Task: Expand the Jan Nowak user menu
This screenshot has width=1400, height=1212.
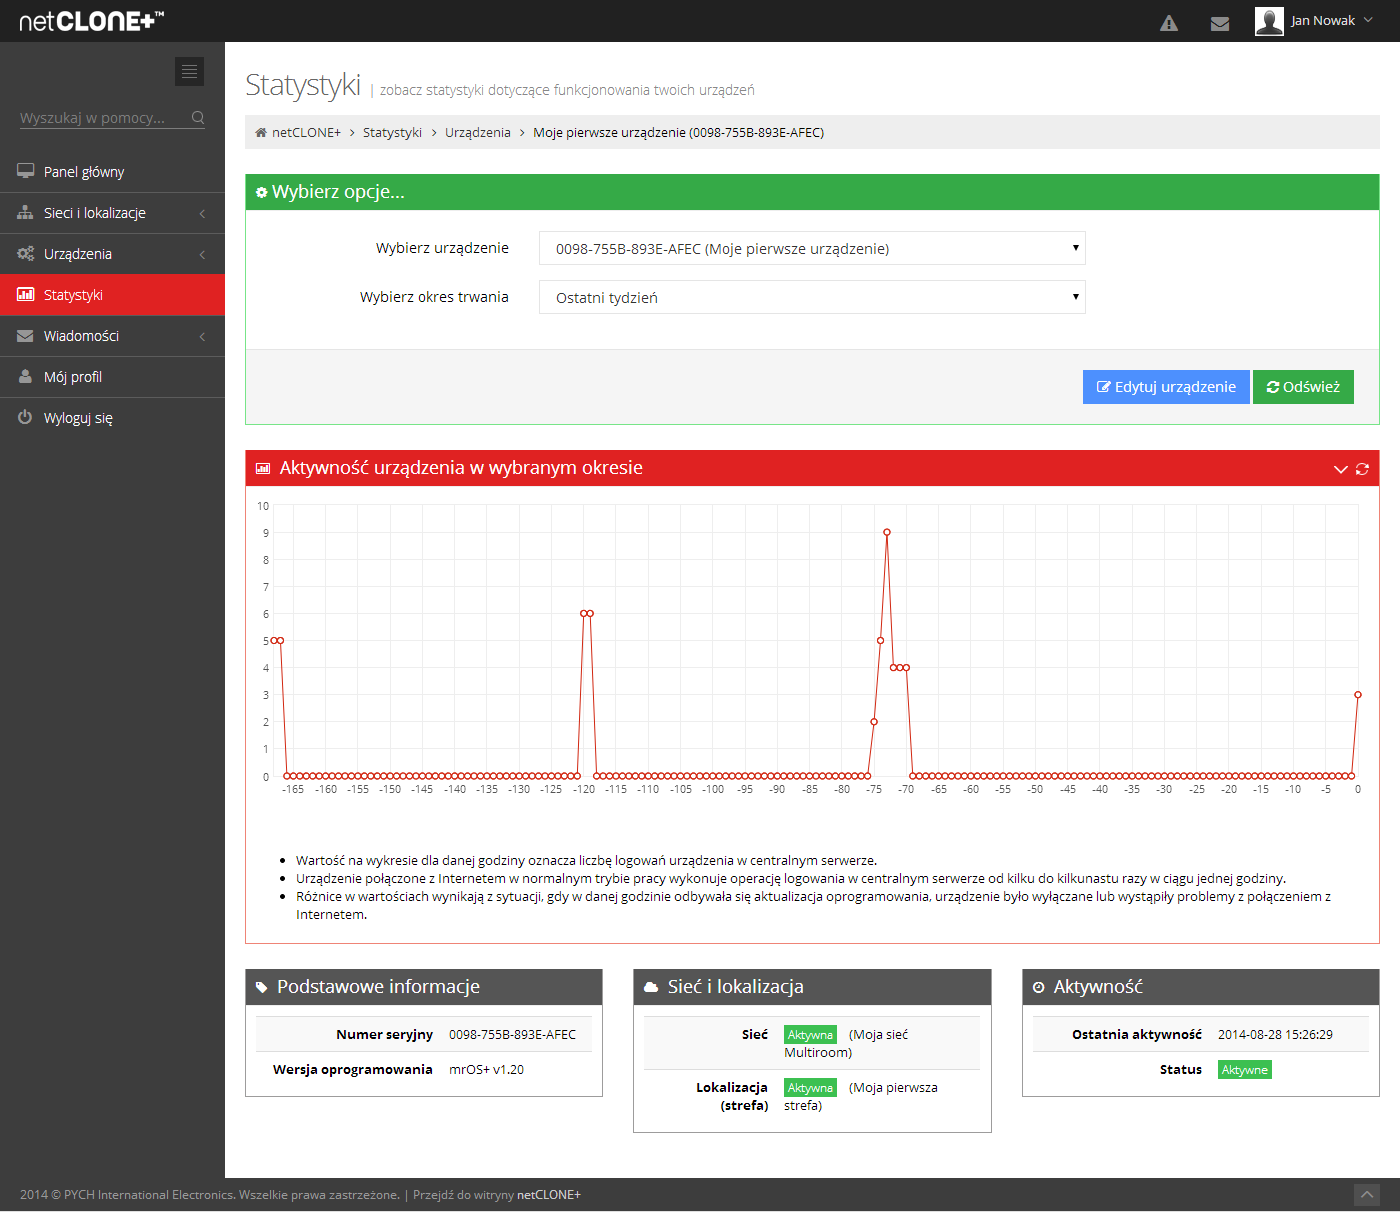Action: (x=1368, y=20)
